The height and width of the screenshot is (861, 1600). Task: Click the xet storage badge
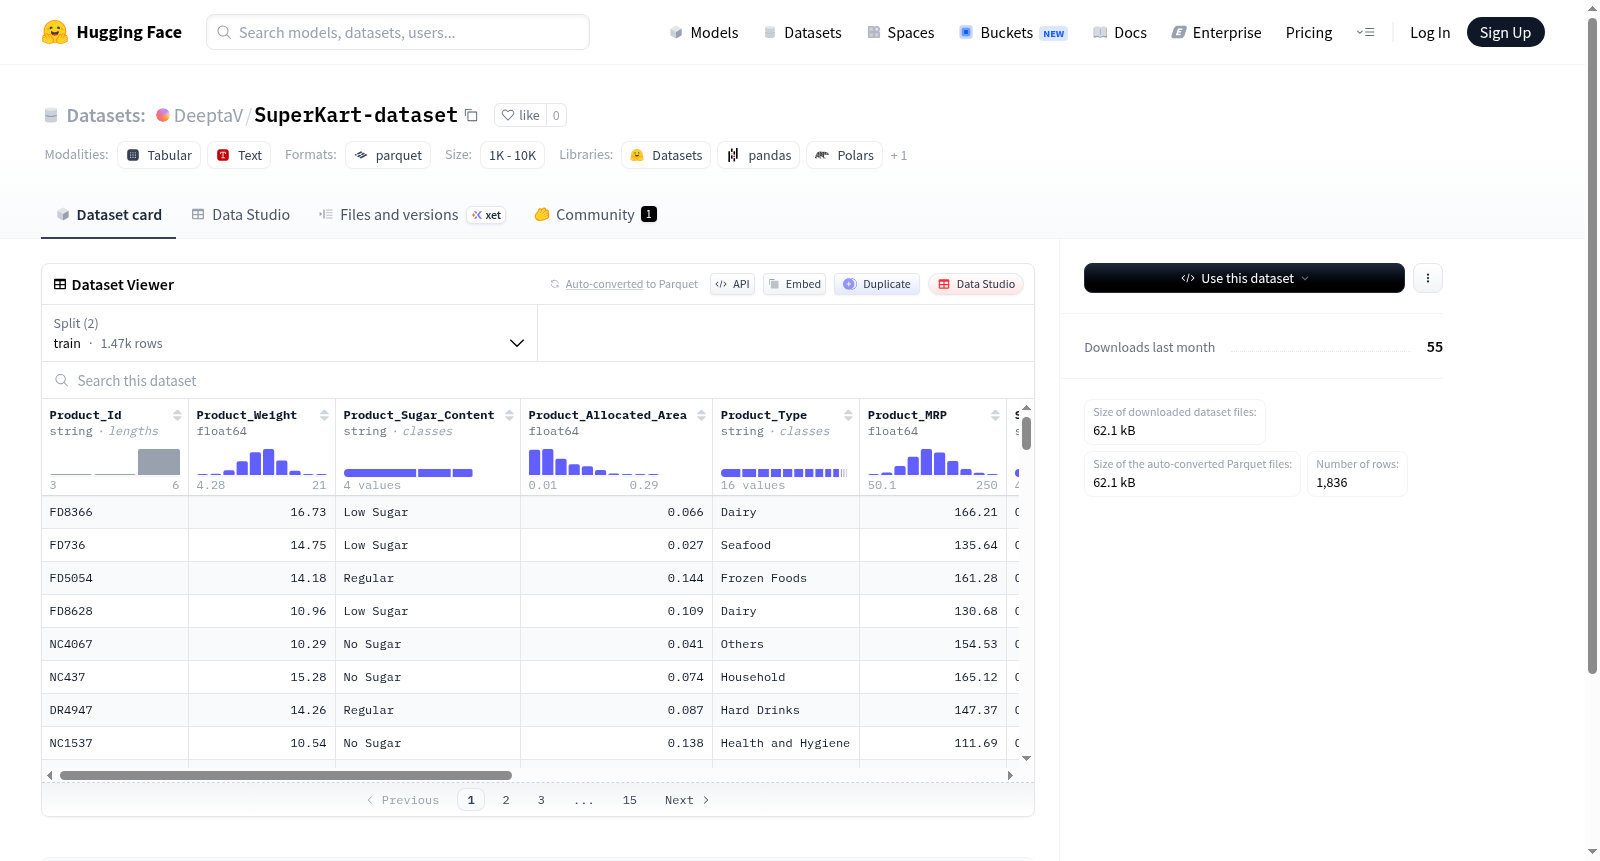[x=487, y=215]
